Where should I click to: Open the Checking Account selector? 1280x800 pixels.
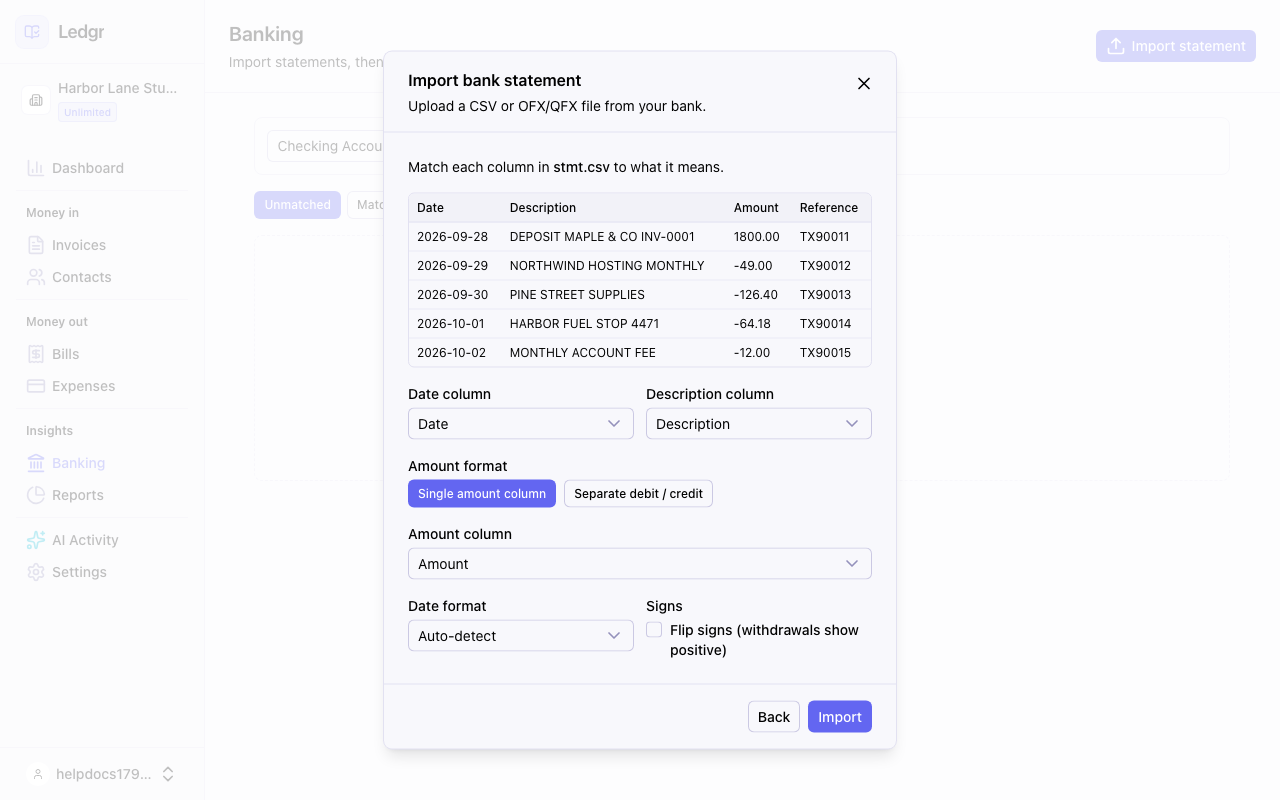(x=326, y=146)
